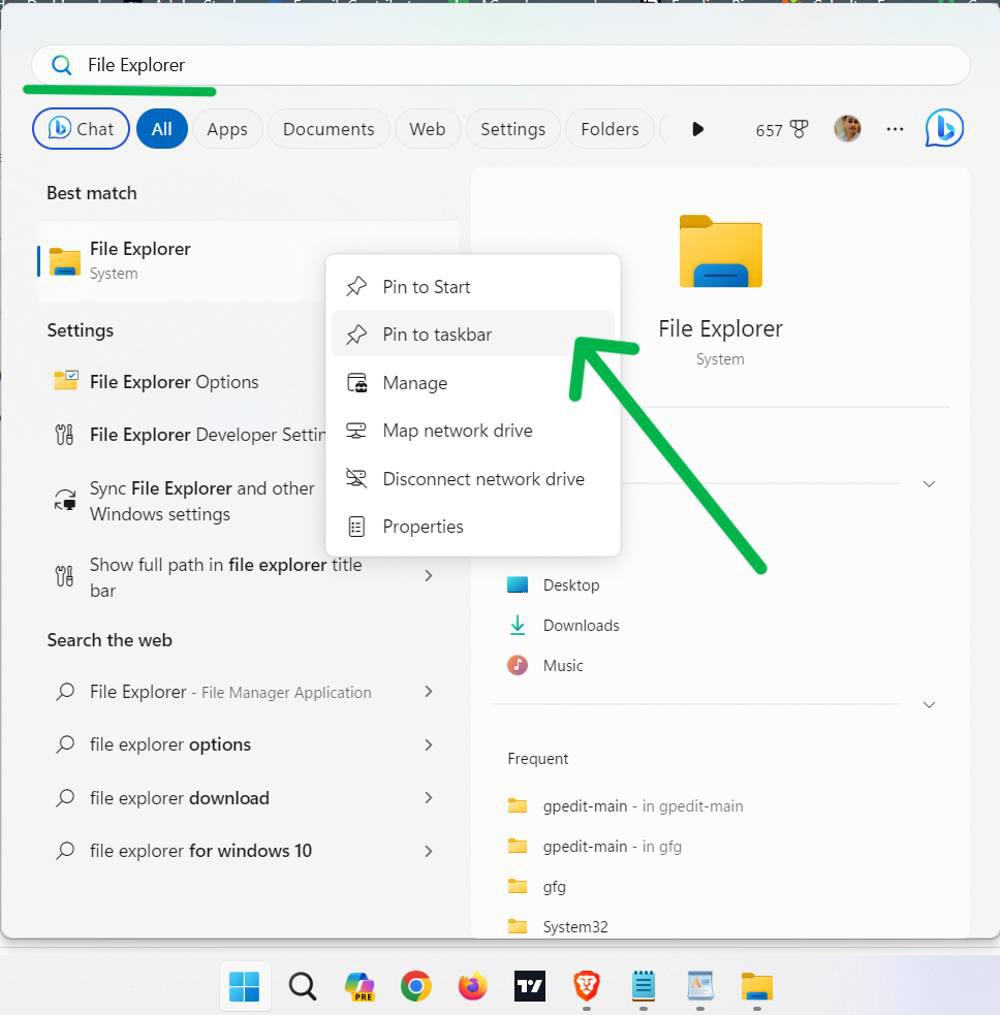The width and height of the screenshot is (1000, 1015).
Task: Open Copilot preview from taskbar
Action: tap(359, 987)
